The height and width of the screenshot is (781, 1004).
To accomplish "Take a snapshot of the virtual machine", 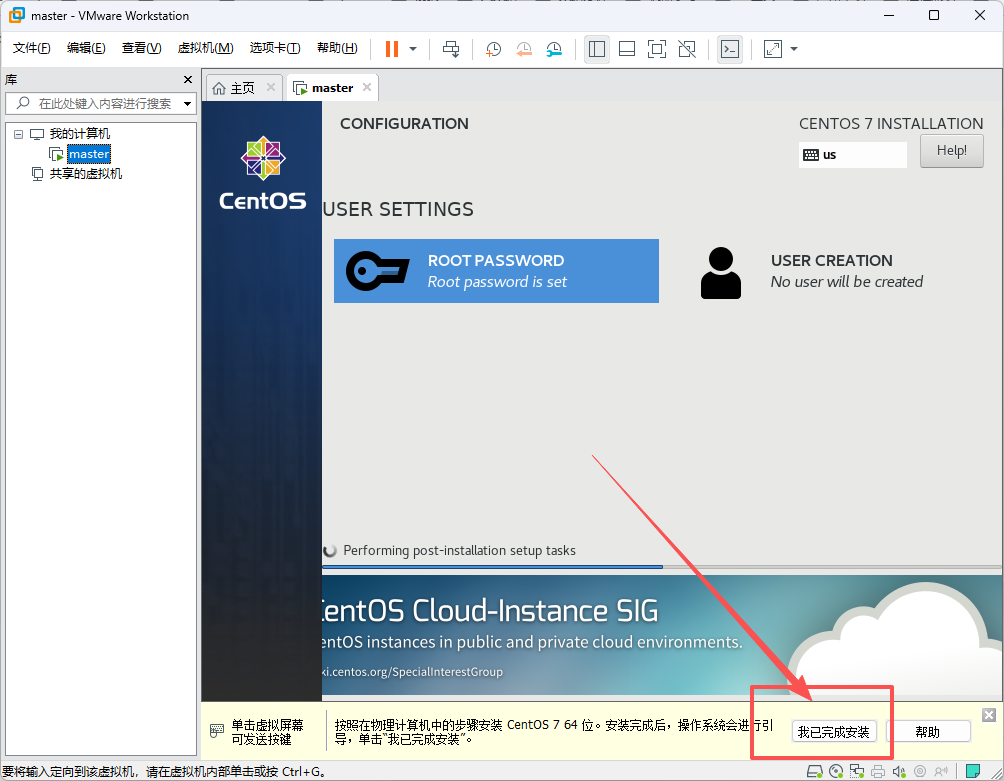I will pos(493,49).
